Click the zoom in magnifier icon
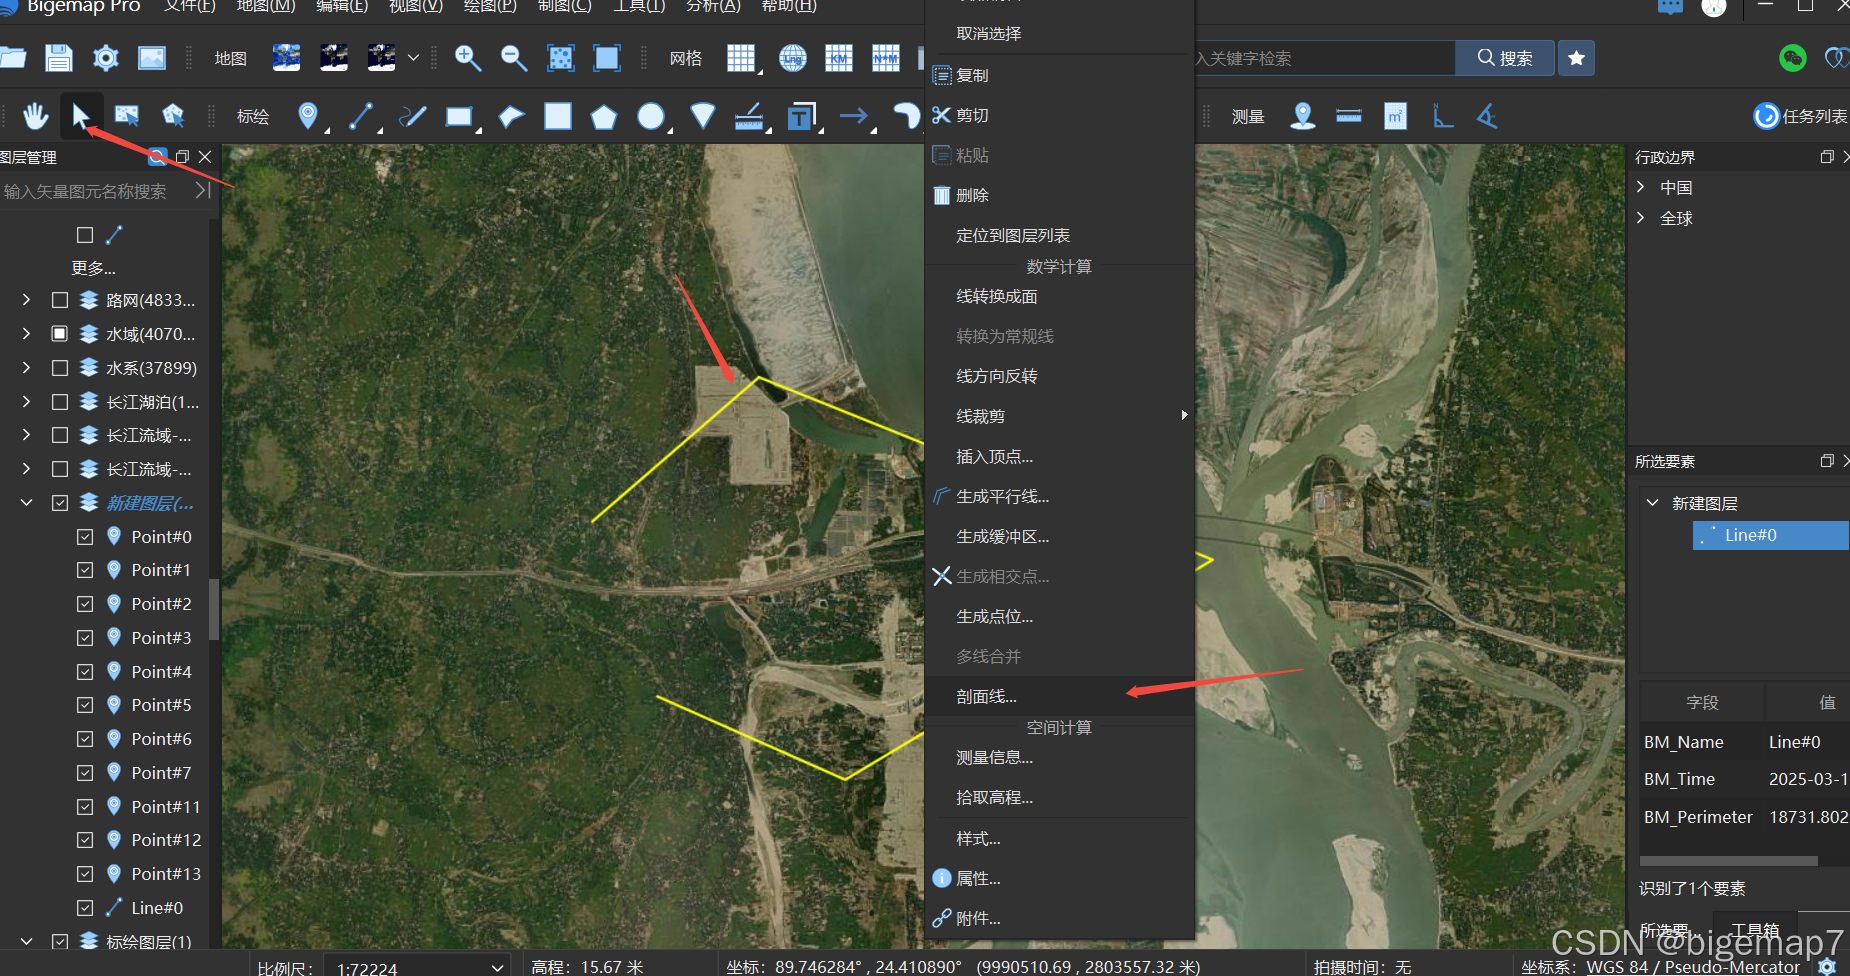The width and height of the screenshot is (1850, 976). 467,58
